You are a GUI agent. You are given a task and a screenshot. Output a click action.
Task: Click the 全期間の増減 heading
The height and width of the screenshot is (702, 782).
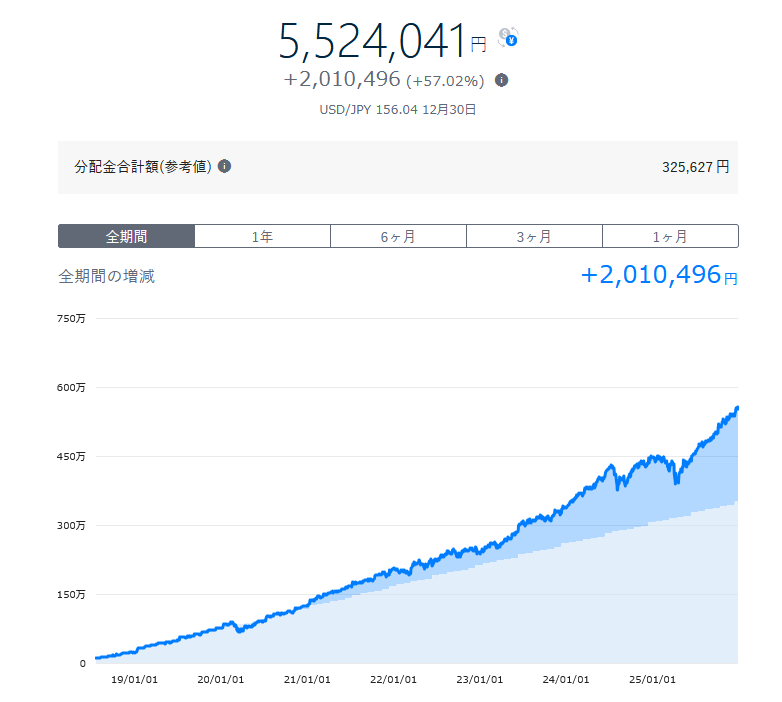point(107,276)
